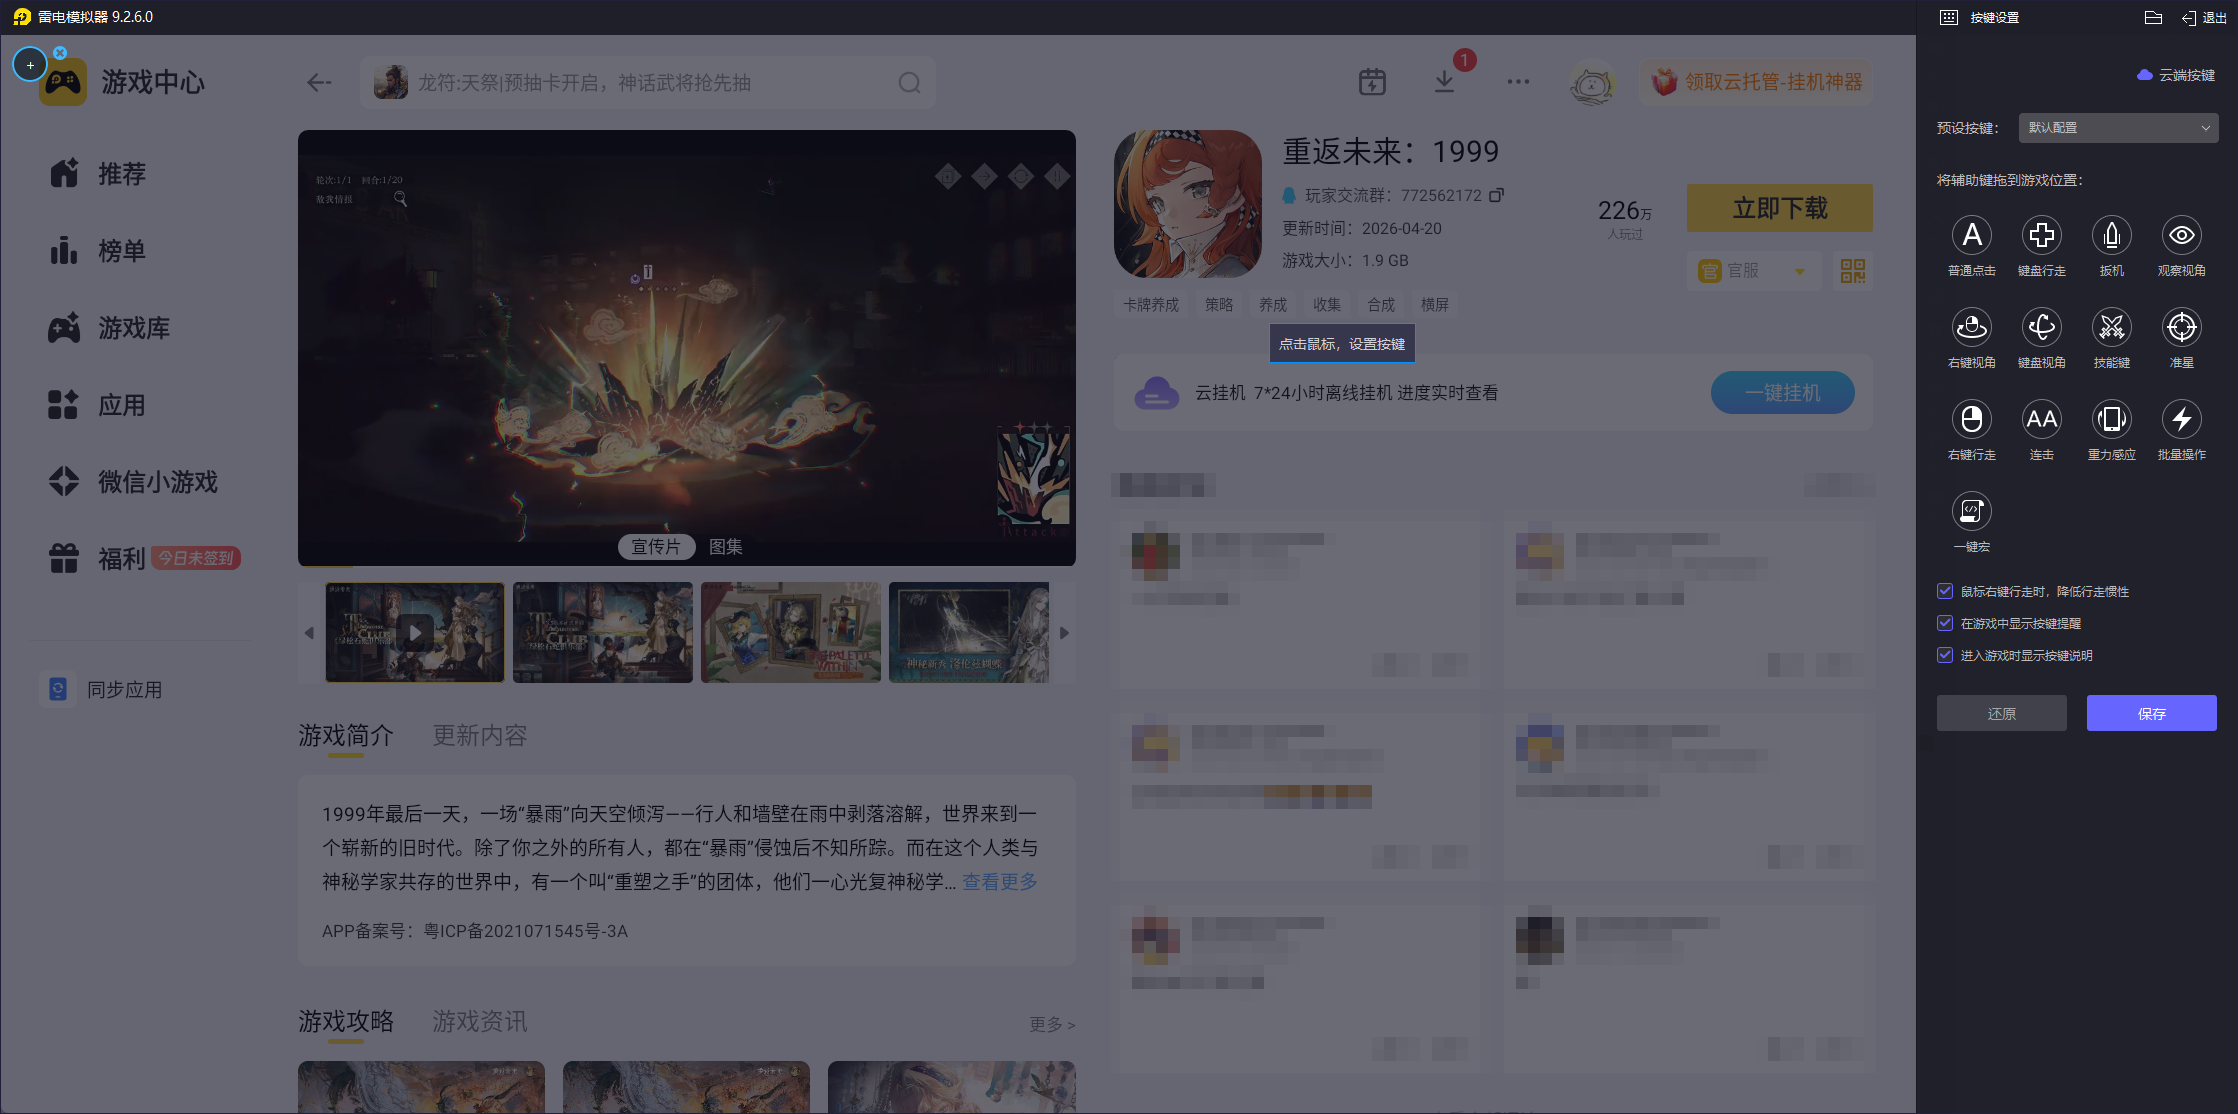This screenshot has height=1114, width=2238.
Task: Select the 键盘行走 D-pad key icon
Action: (x=2041, y=236)
